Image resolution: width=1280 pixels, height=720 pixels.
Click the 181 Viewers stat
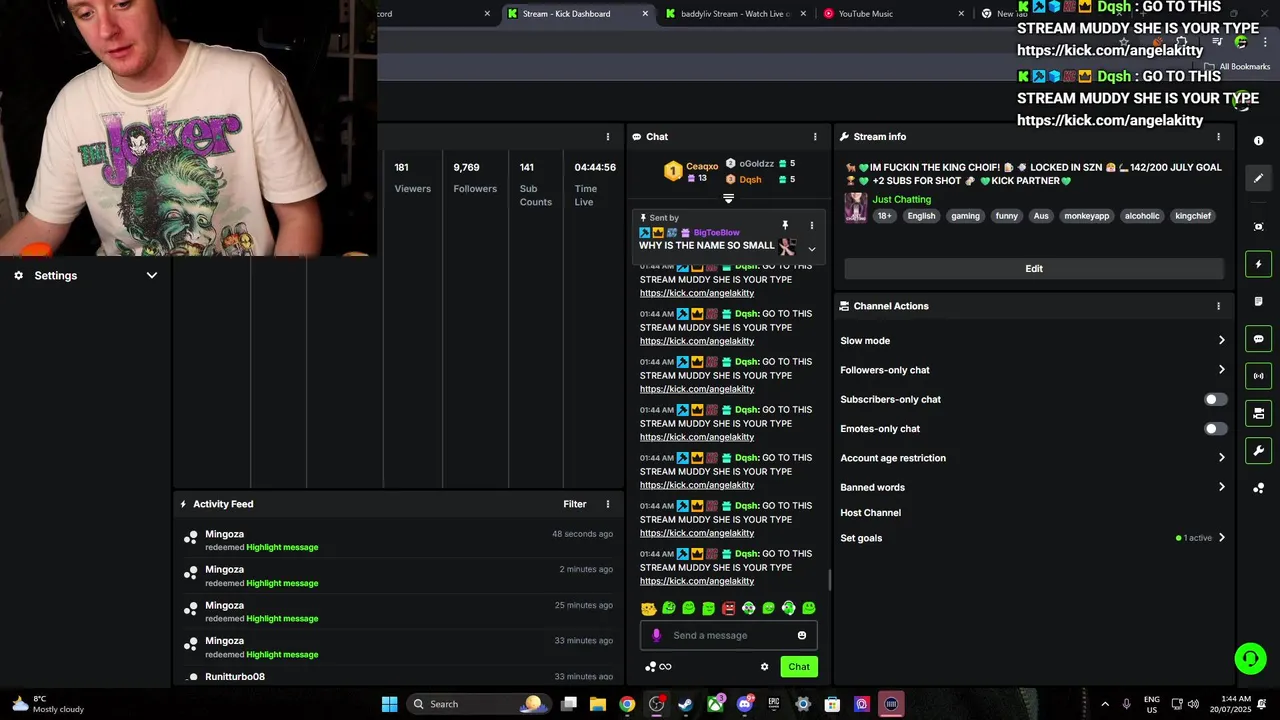(x=412, y=178)
